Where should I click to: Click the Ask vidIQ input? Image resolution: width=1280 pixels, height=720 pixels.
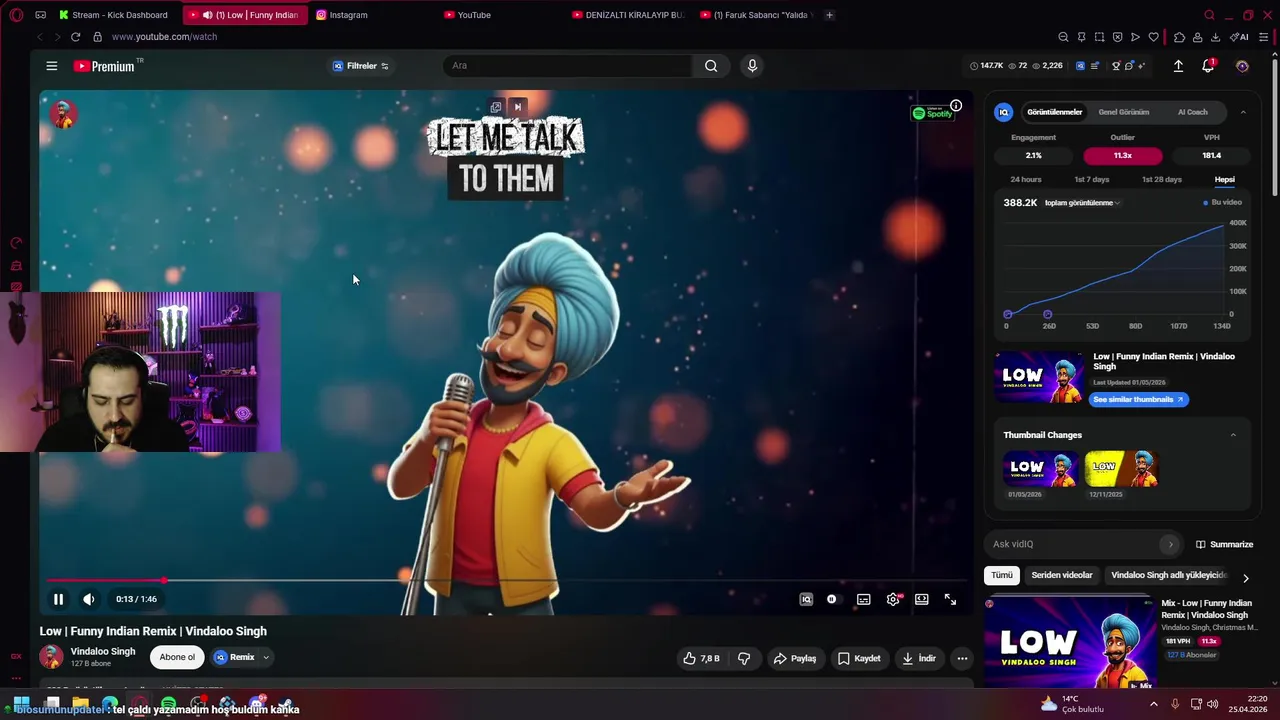(1075, 544)
